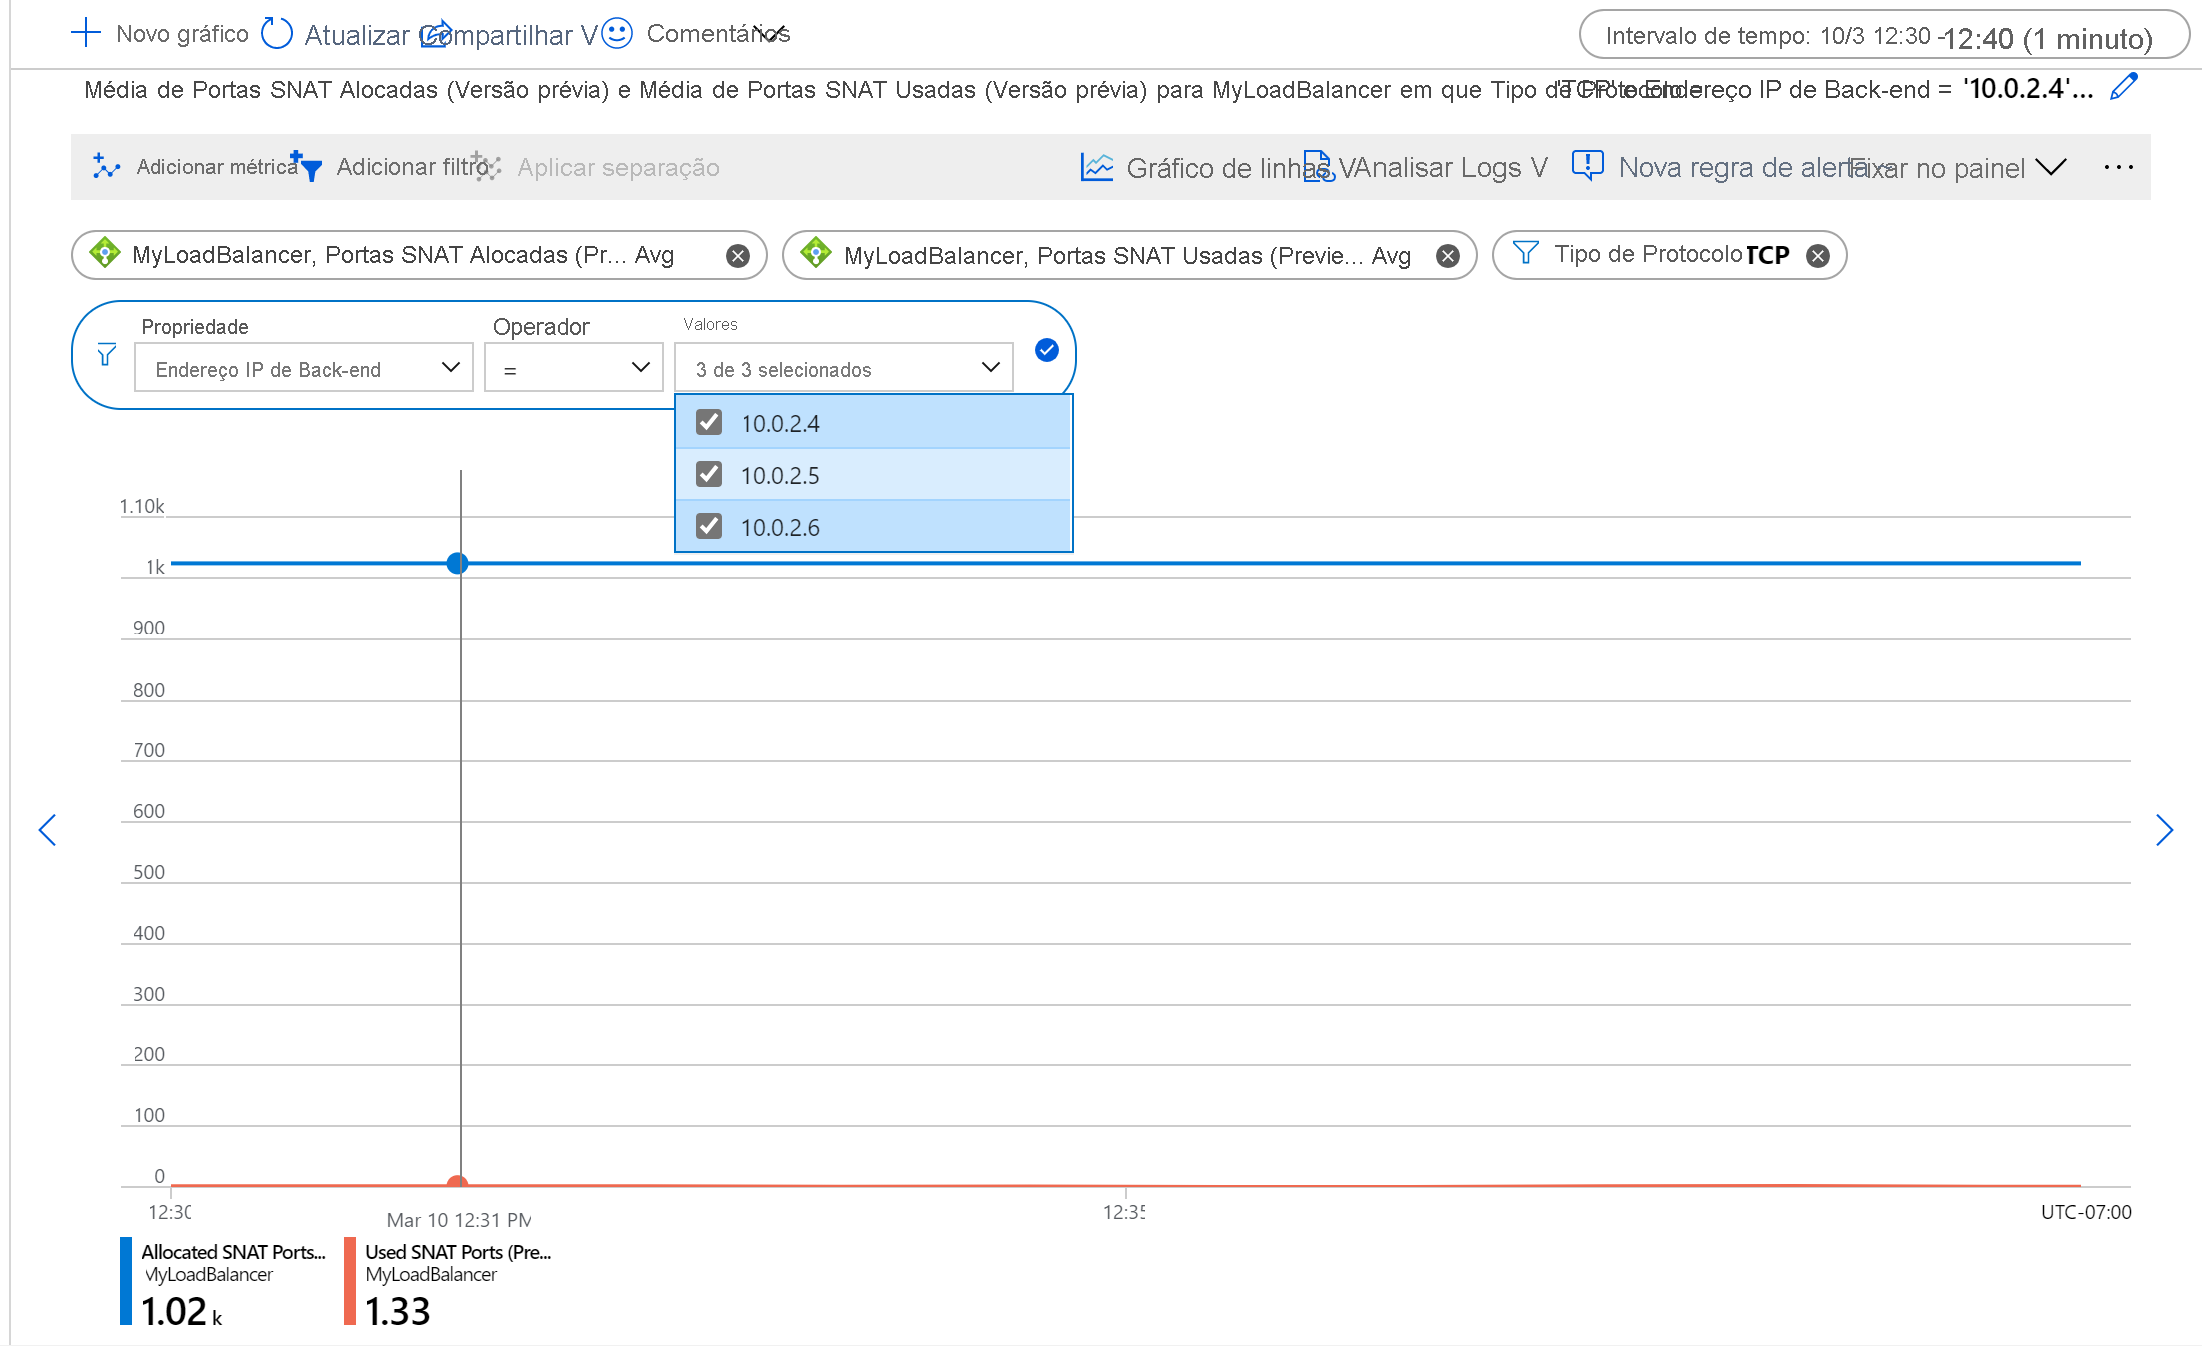
Task: Click Adicionar filtro label
Action: point(412,167)
